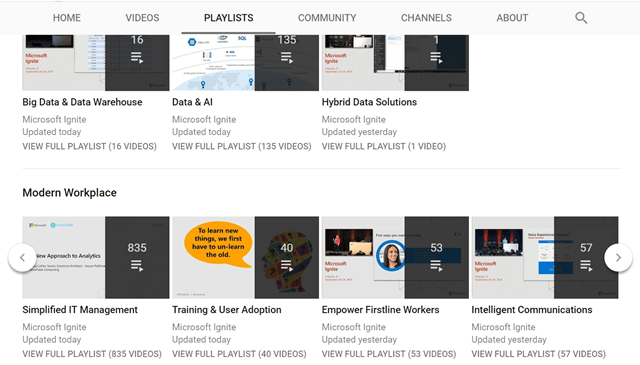Image resolution: width=640 pixels, height=365 pixels.
Task: Click the Modern Workplace section heading
Action: point(69,193)
